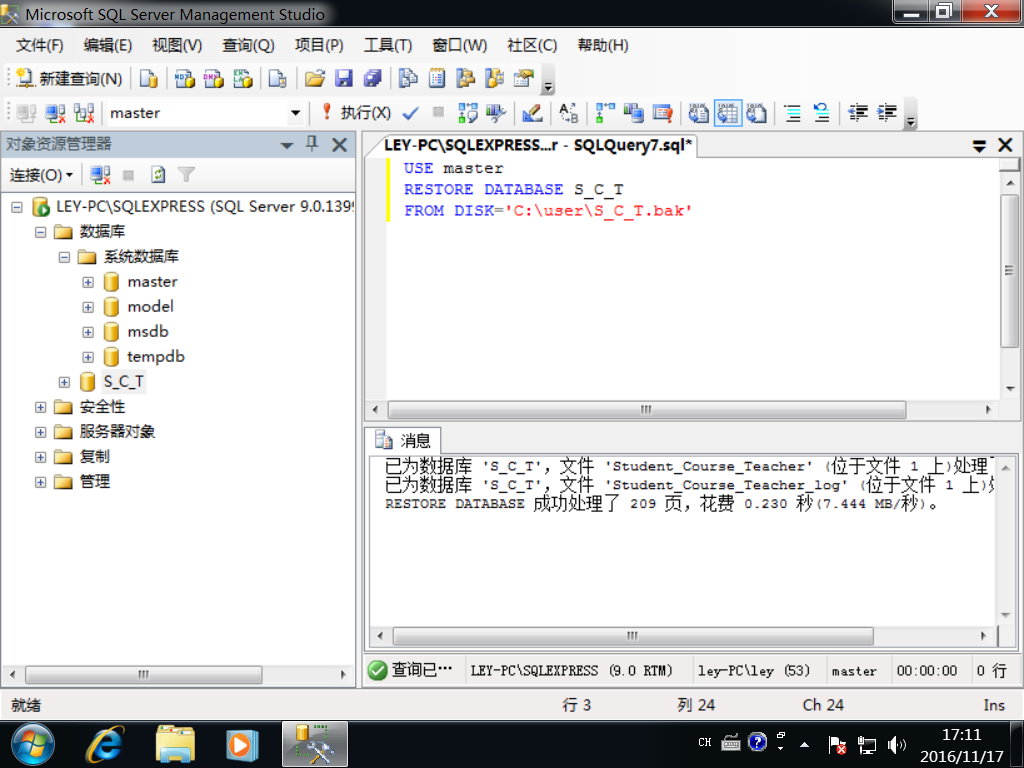Screen dimensions: 1024x768
Task: Open the 查询(Q) menu
Action: coord(248,45)
